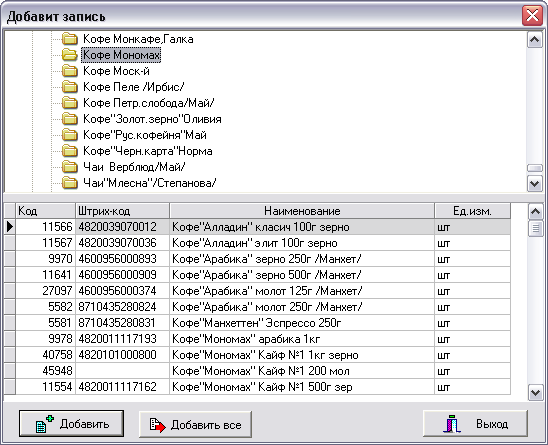Click the Штрих-код column header
The width and height of the screenshot is (548, 445).
[122, 211]
